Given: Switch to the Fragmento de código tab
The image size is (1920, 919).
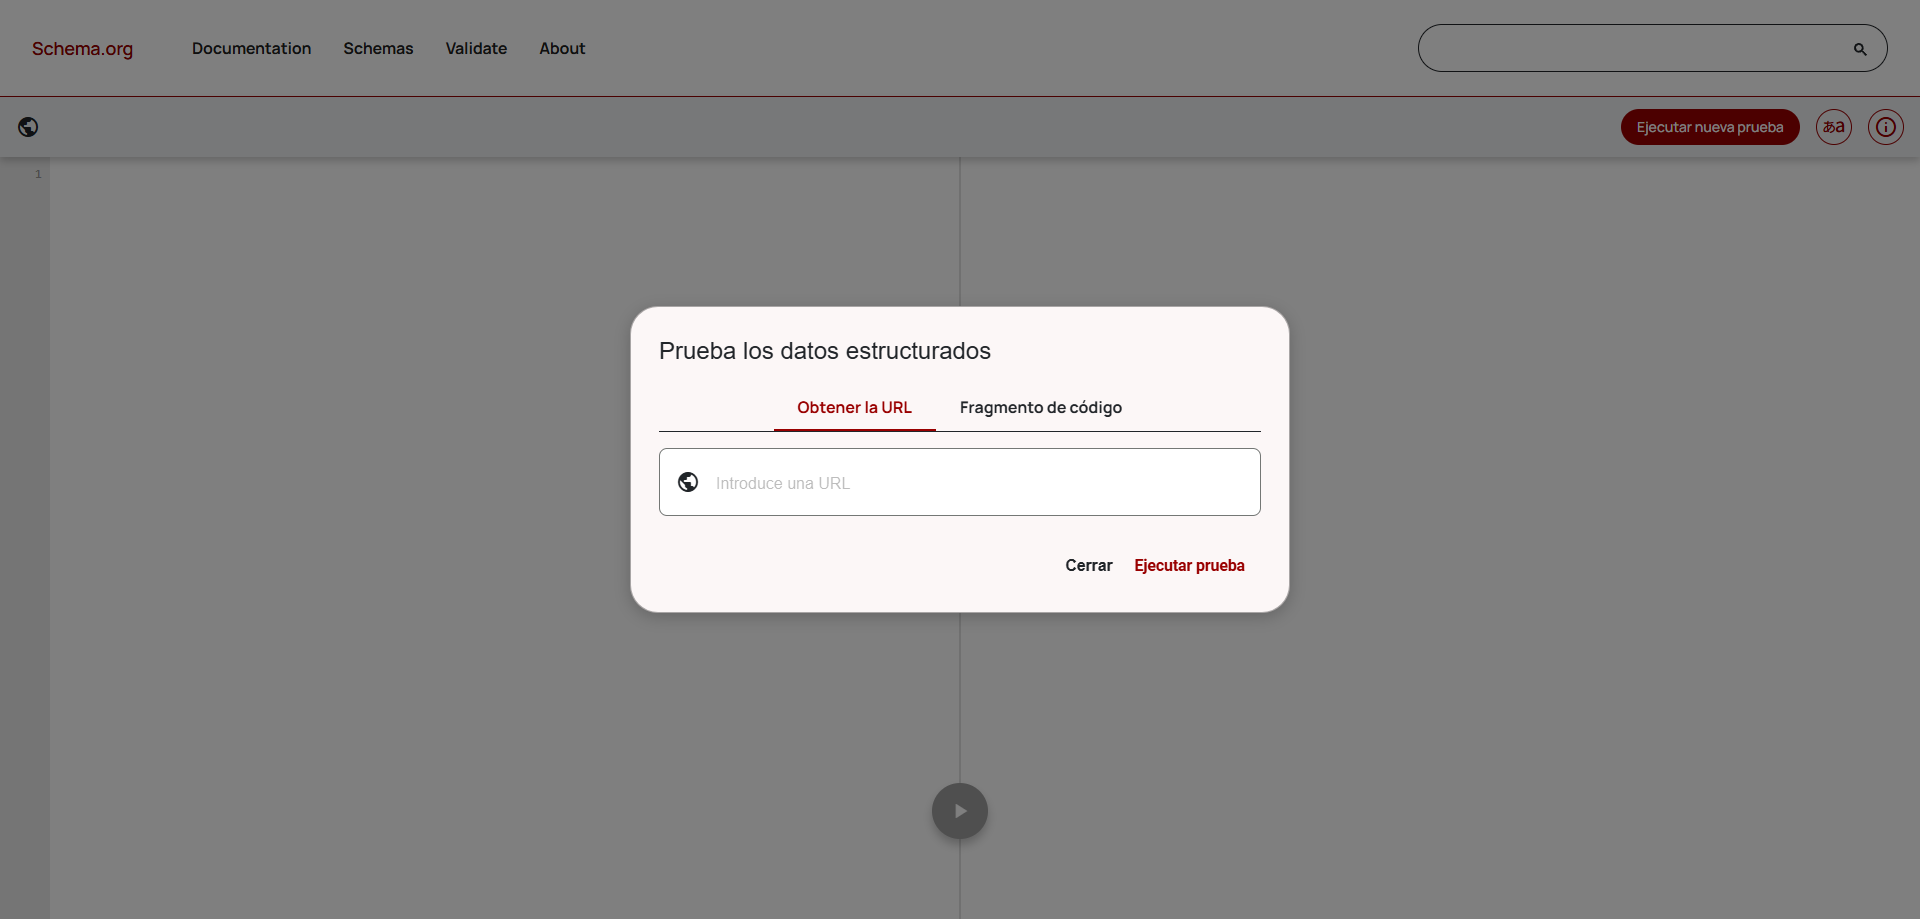Looking at the screenshot, I should 1040,407.
